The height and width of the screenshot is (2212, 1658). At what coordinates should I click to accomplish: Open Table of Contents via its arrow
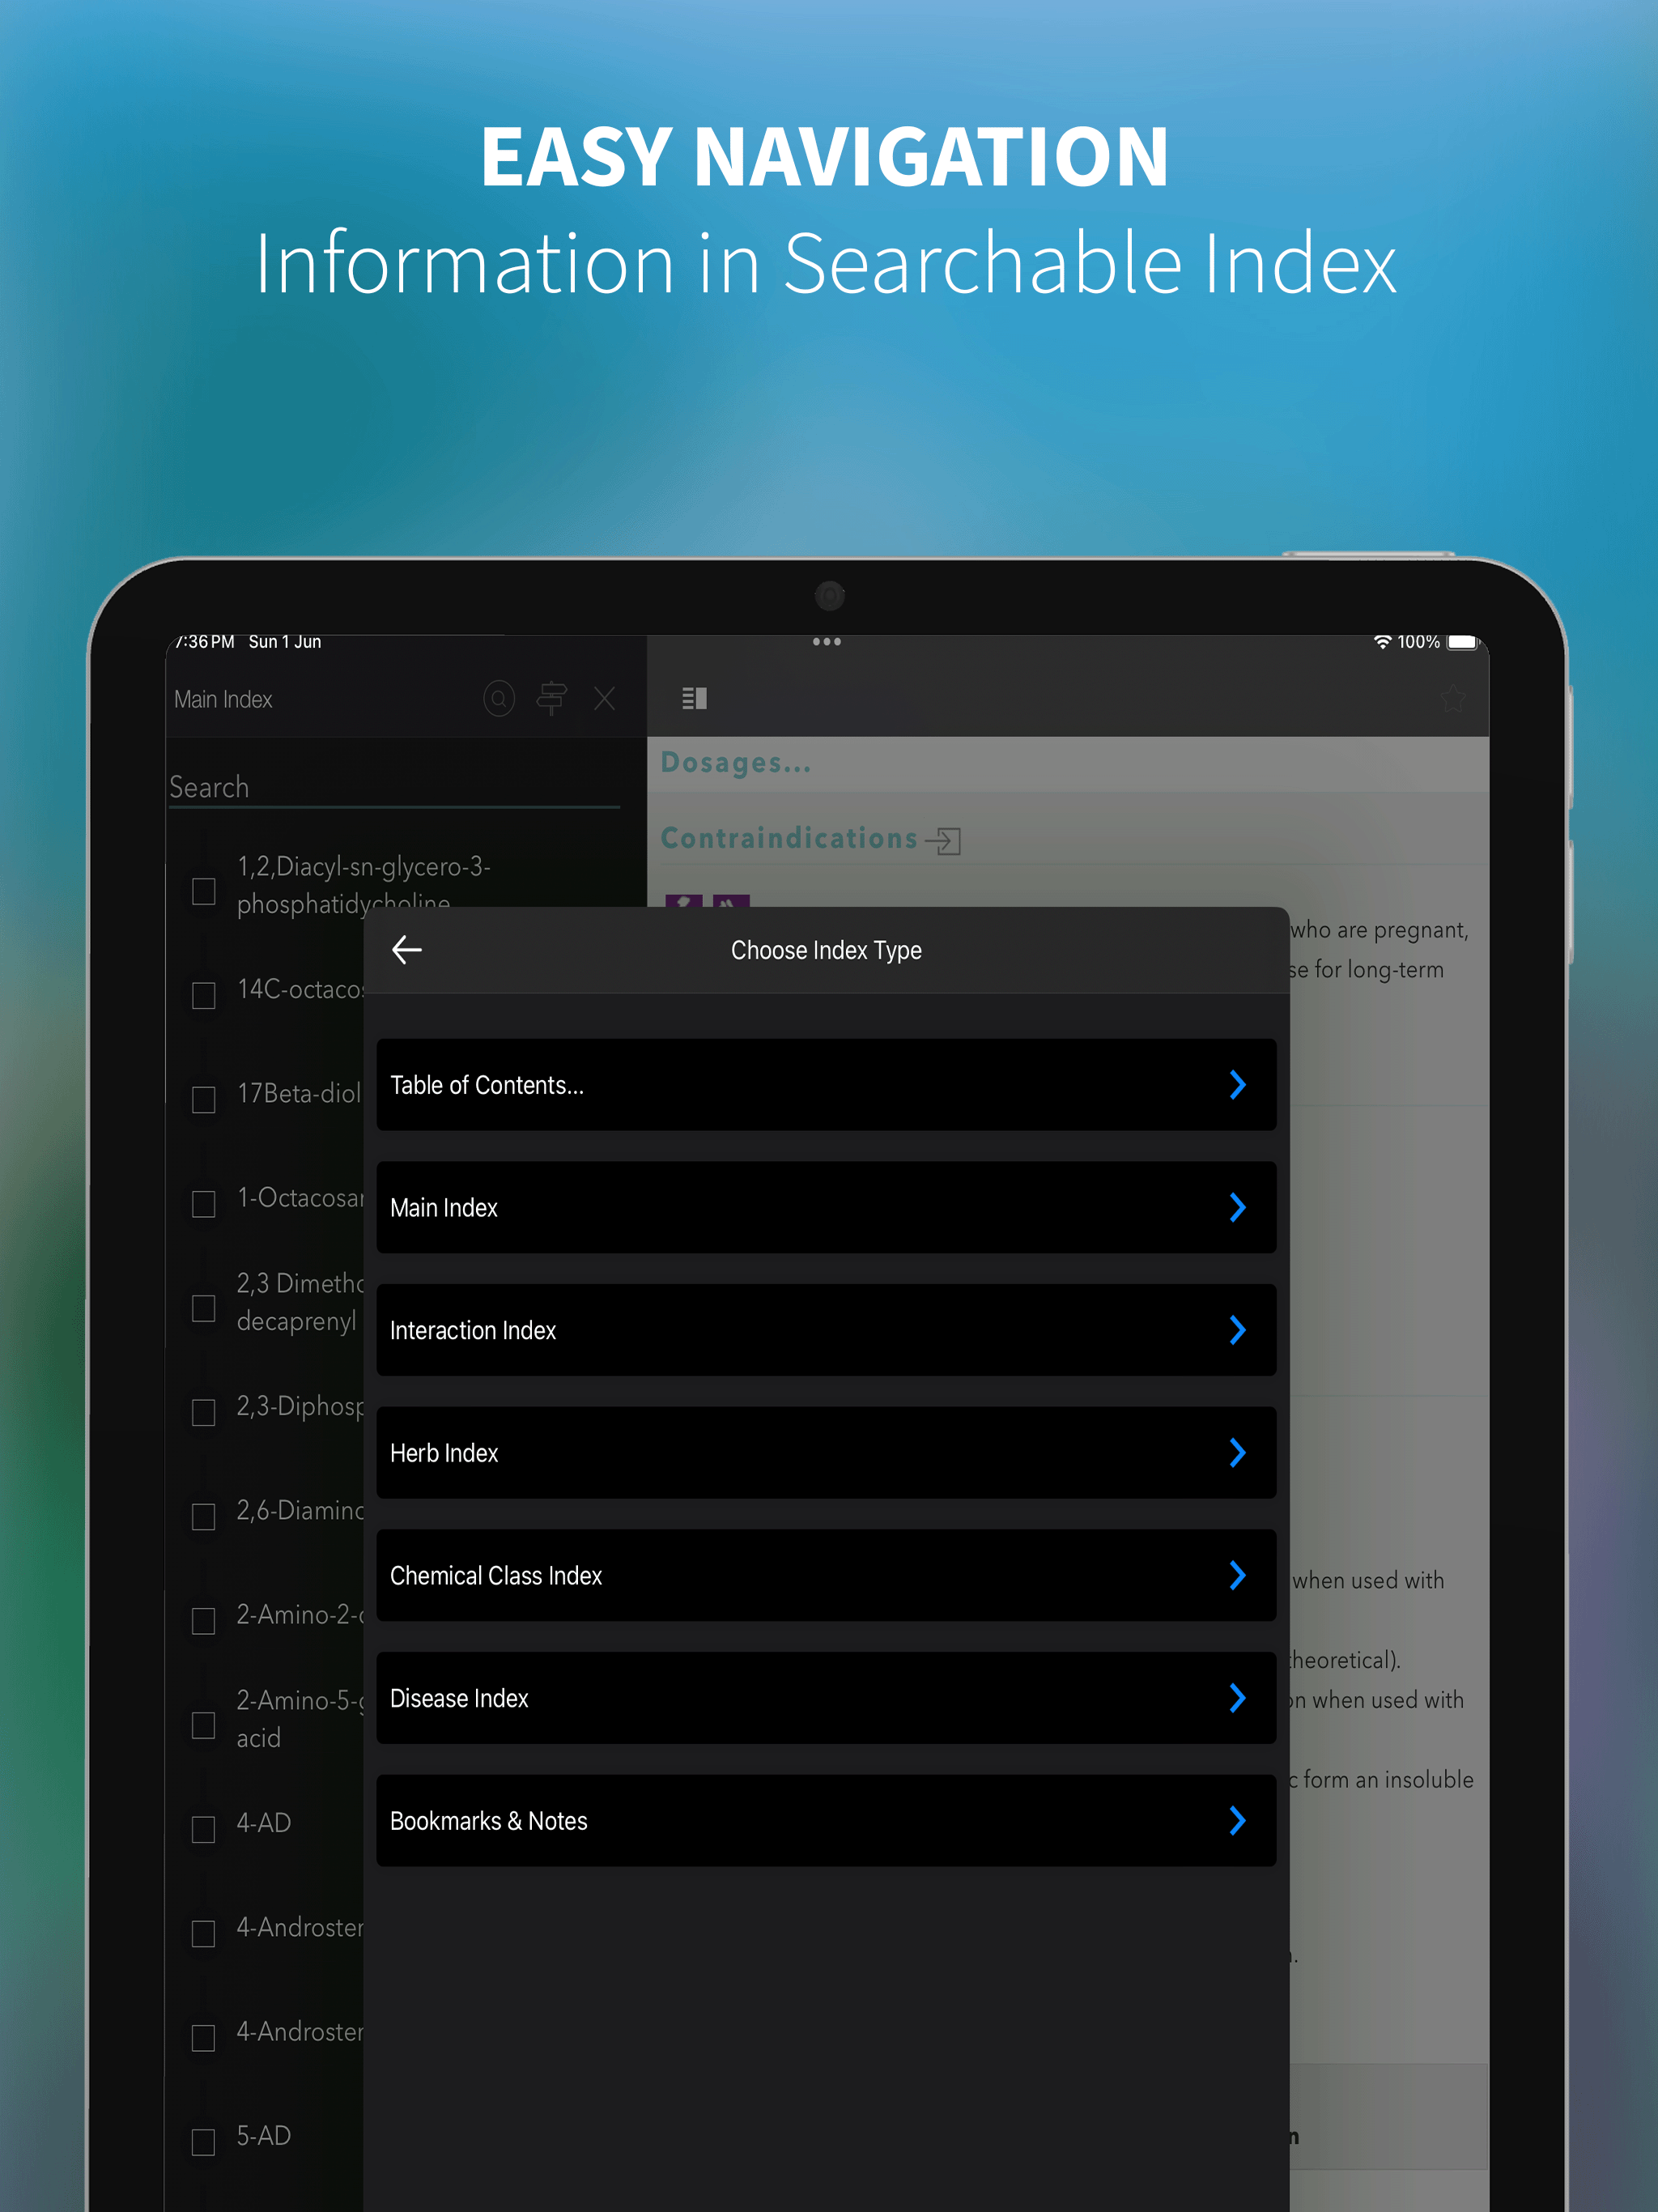click(1238, 1084)
